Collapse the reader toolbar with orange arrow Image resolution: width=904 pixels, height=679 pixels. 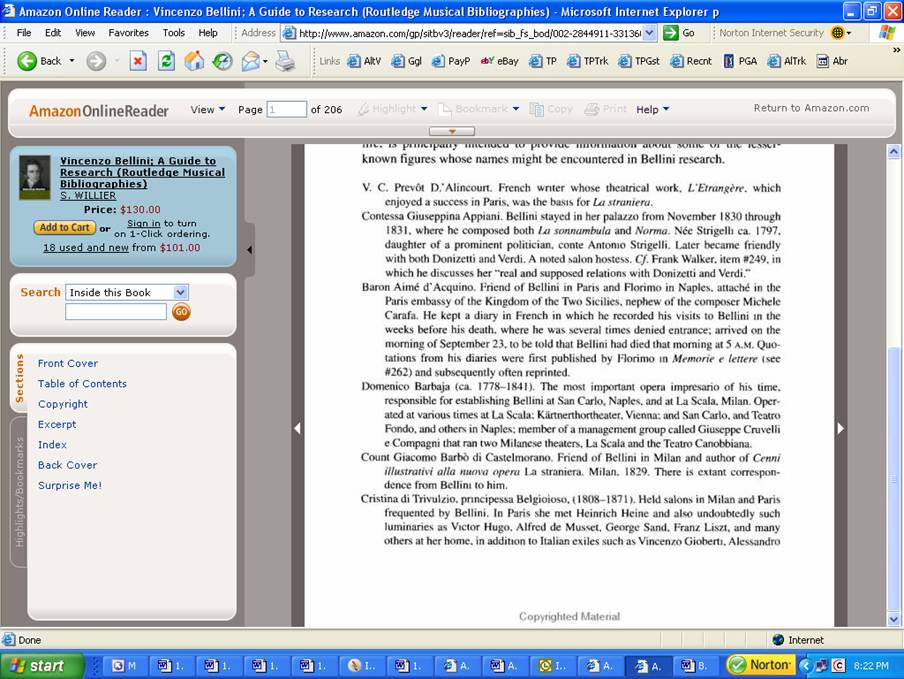coord(453,131)
